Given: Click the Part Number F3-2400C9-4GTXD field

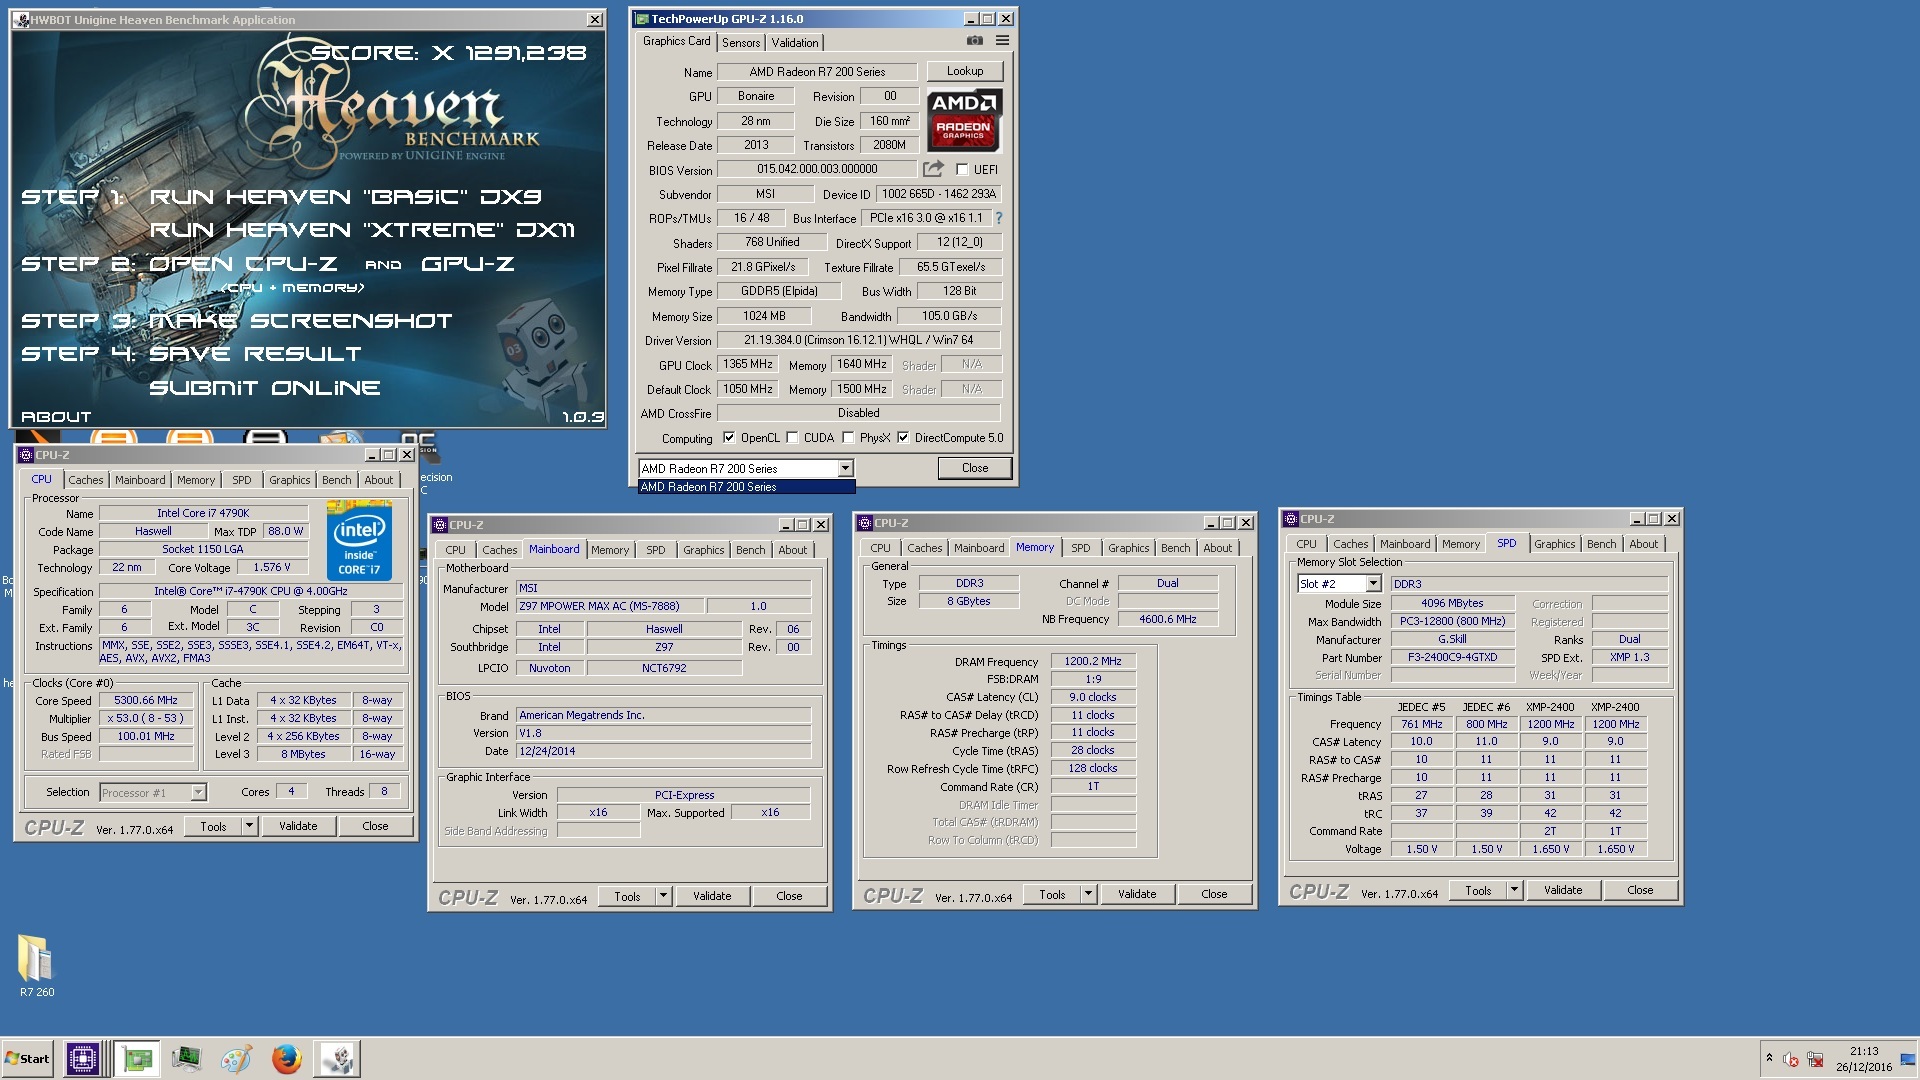Looking at the screenshot, I should pos(1452,658).
